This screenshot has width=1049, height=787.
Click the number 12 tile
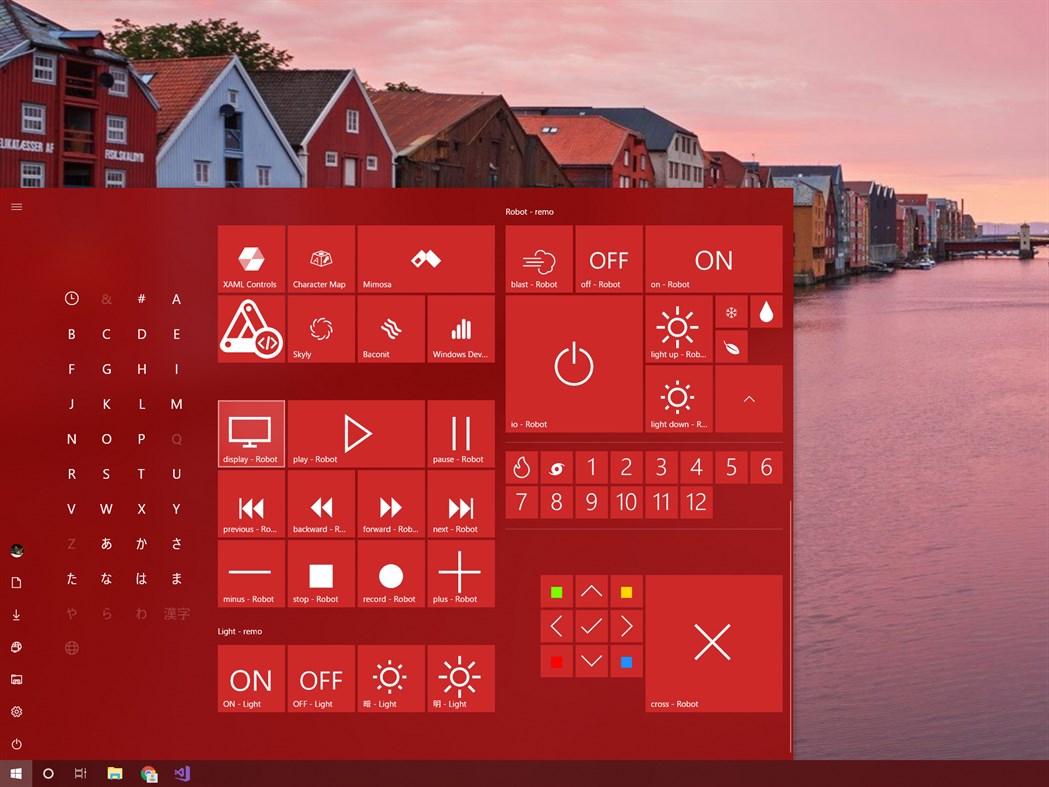tap(696, 502)
